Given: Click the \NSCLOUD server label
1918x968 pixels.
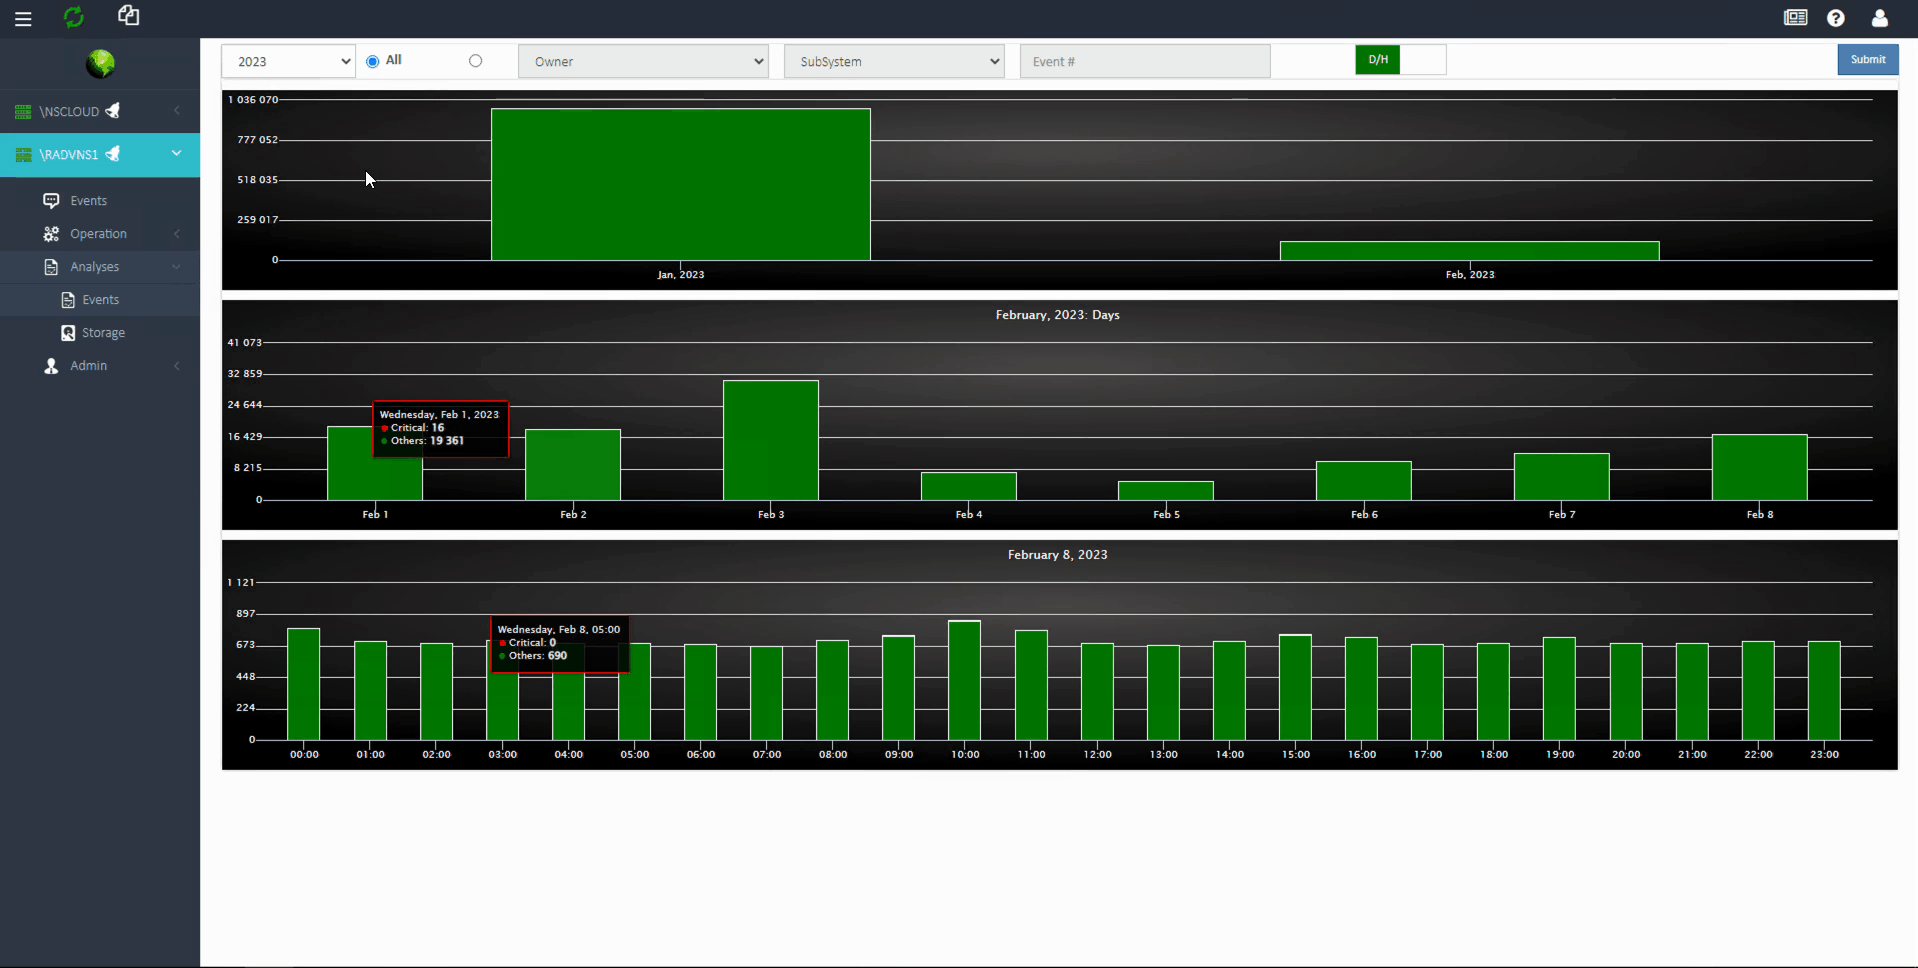Looking at the screenshot, I should tap(69, 112).
